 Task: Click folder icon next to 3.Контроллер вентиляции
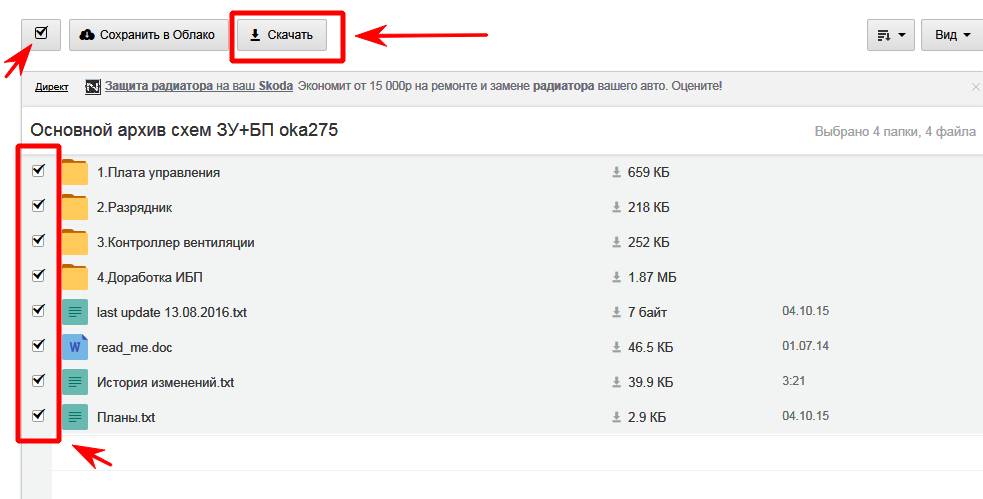(x=74, y=242)
